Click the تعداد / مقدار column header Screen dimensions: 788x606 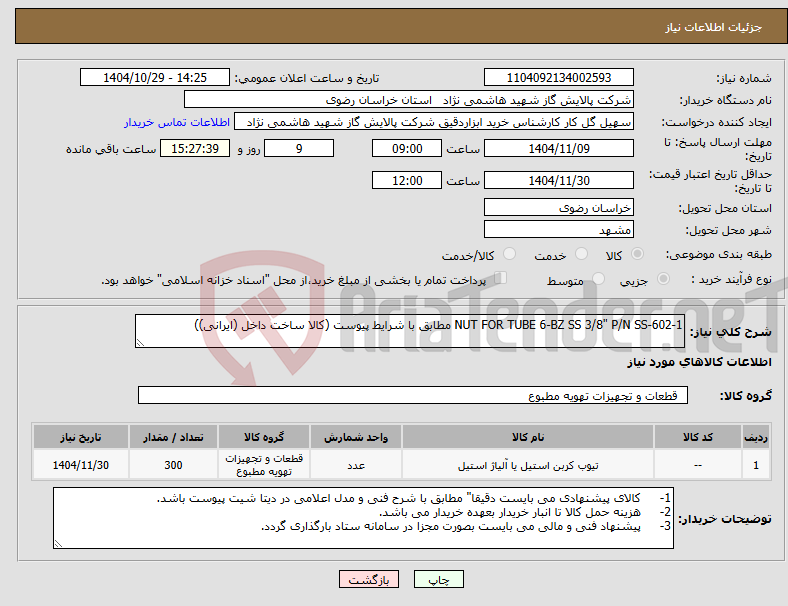173,437
